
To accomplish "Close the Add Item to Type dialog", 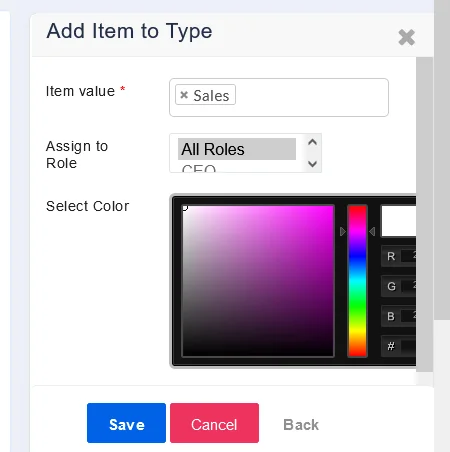I will (406, 37).
